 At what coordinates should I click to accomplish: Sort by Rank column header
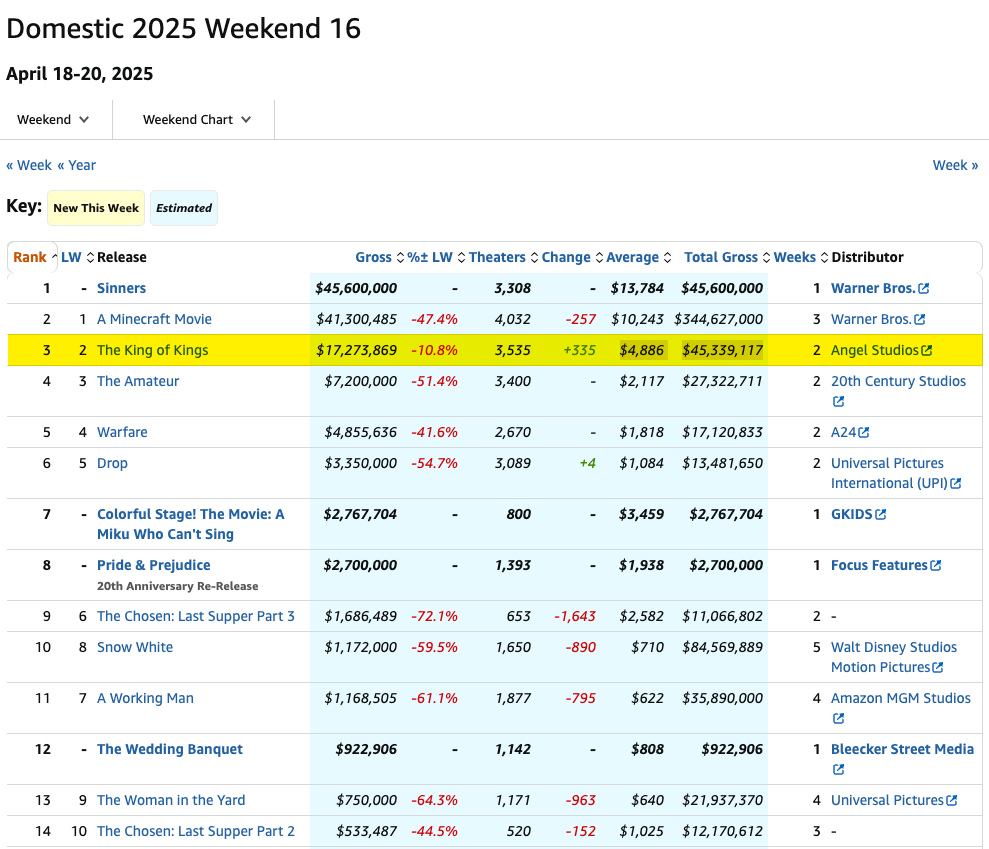click(30, 257)
